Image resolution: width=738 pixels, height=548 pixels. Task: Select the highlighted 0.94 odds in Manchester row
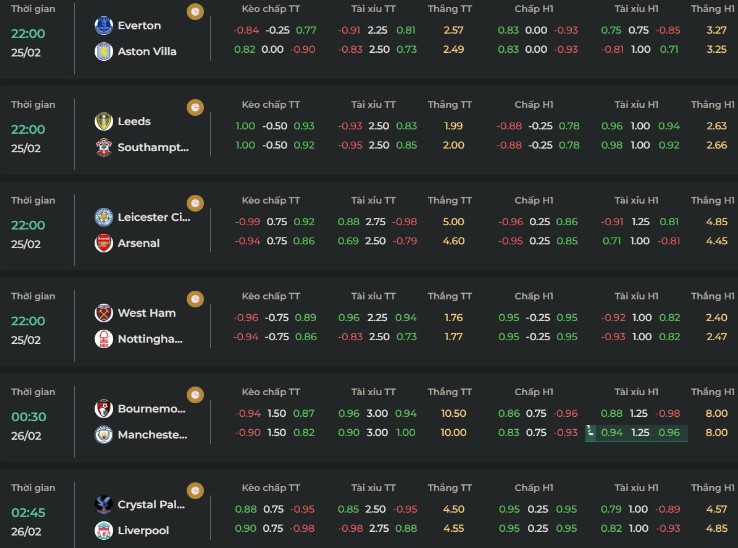[x=612, y=433]
